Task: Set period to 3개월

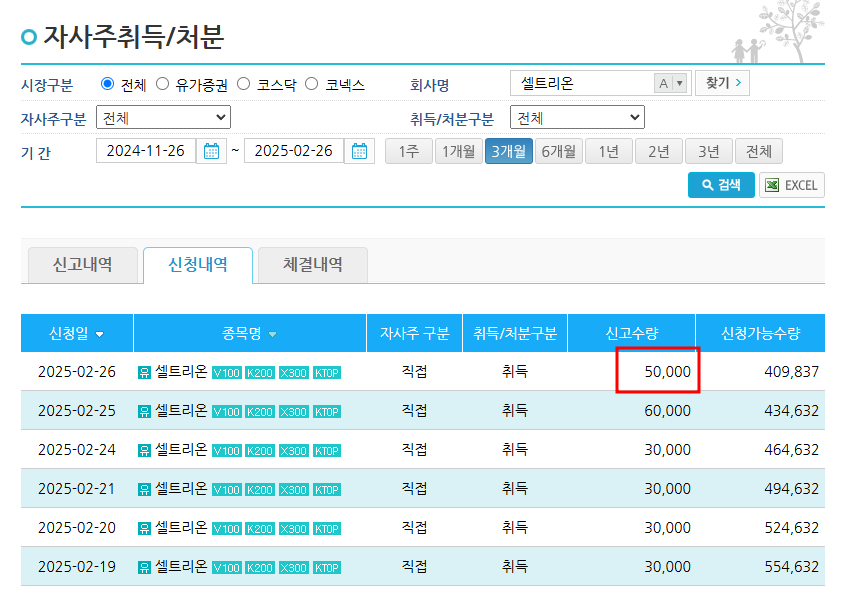Action: click(509, 151)
